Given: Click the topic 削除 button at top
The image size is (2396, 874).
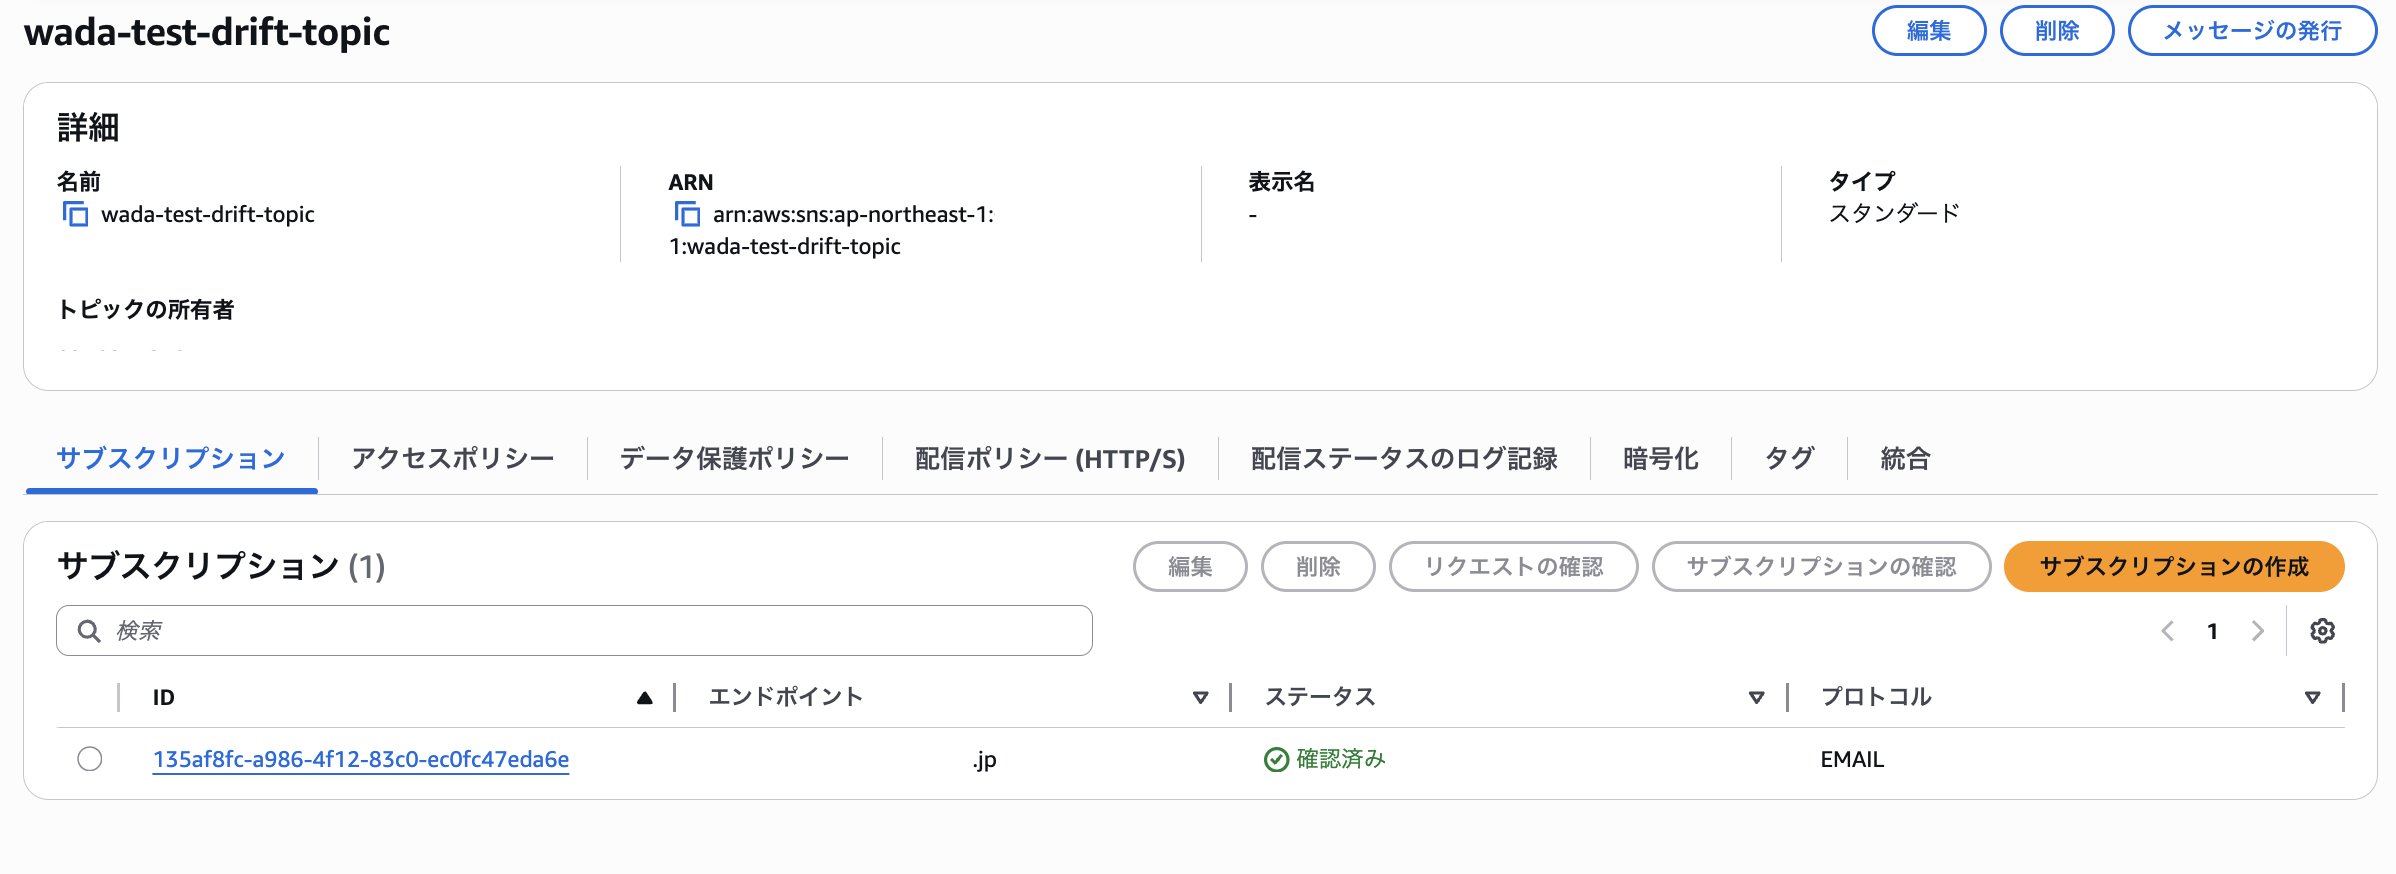Looking at the screenshot, I should 2057,31.
